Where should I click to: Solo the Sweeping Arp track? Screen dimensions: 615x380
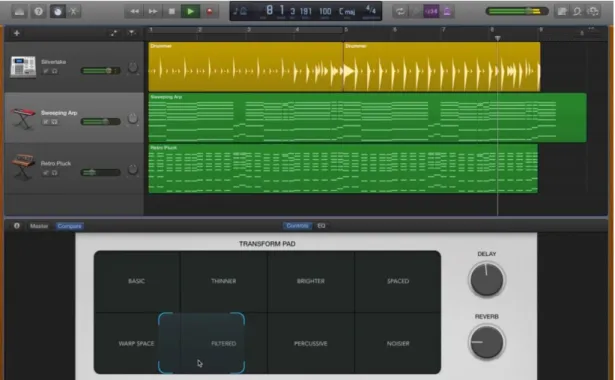coord(55,122)
